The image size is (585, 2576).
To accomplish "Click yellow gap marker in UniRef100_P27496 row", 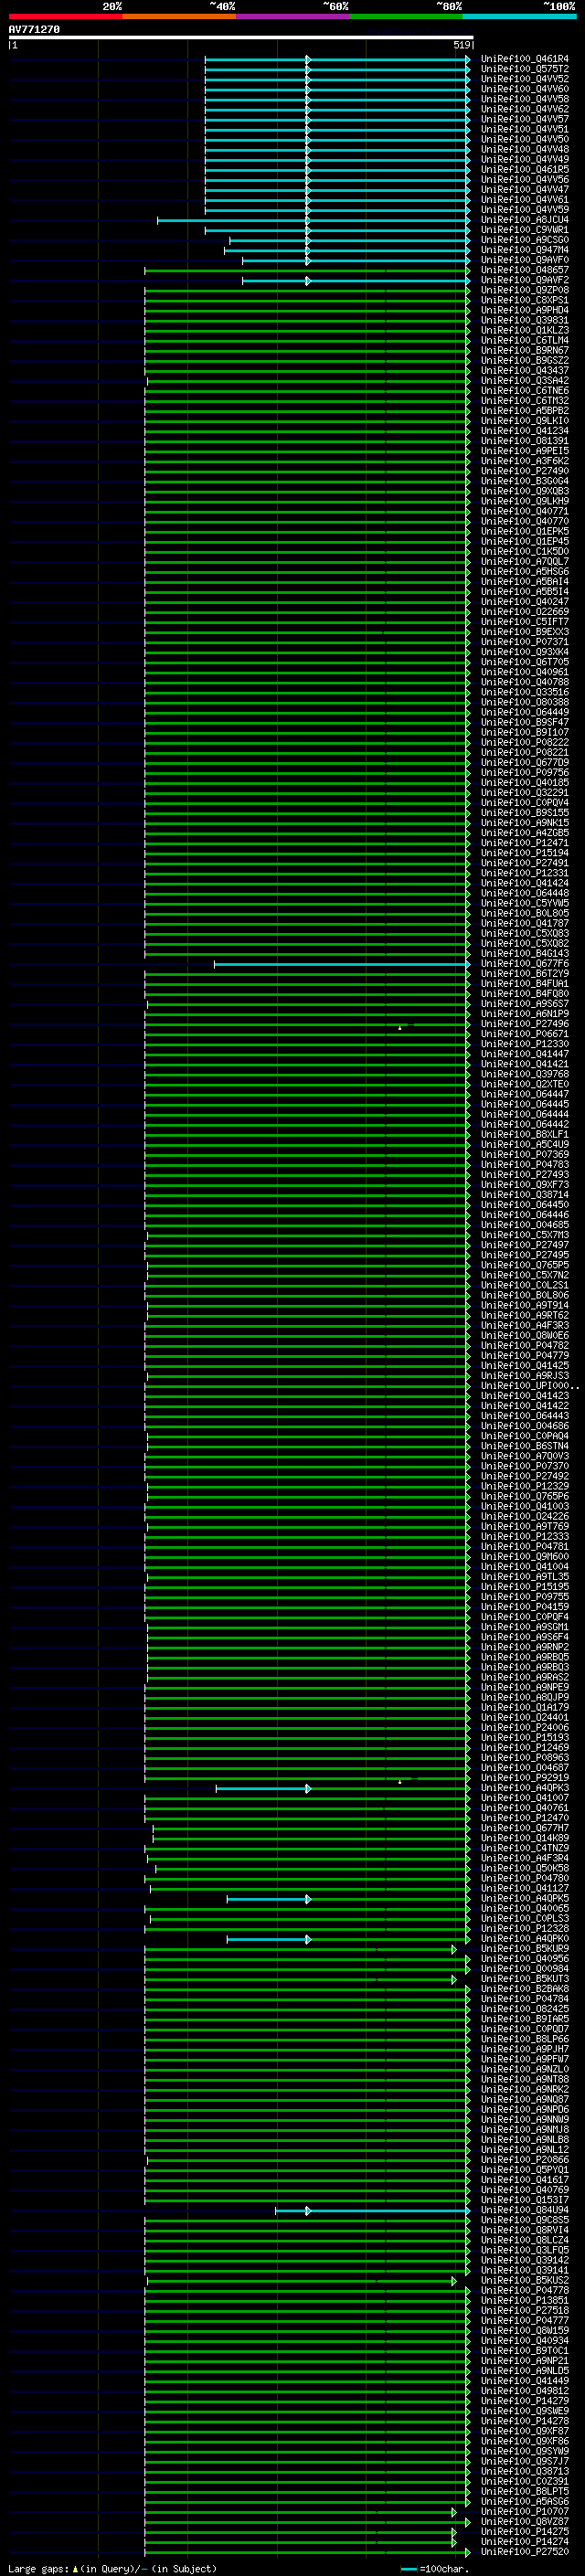I will [x=400, y=1028].
